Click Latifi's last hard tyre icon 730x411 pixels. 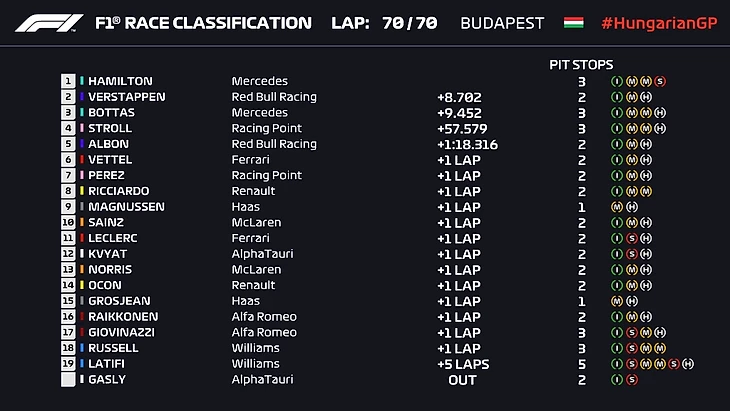(x=689, y=364)
